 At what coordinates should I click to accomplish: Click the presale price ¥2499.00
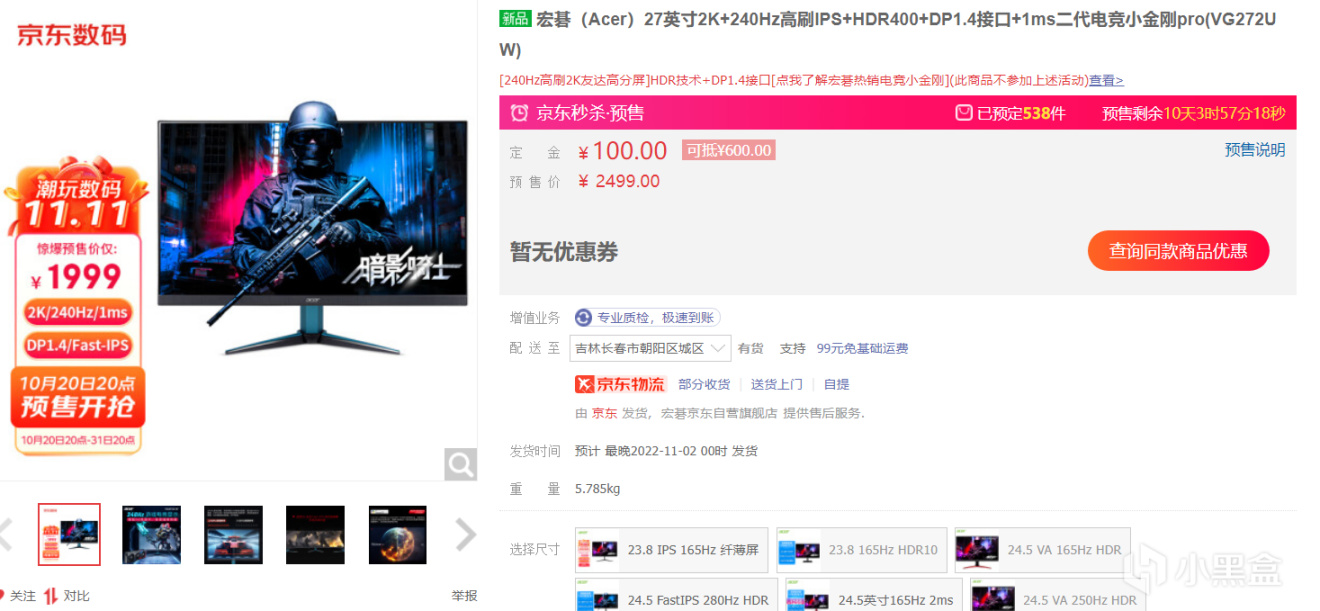618,181
